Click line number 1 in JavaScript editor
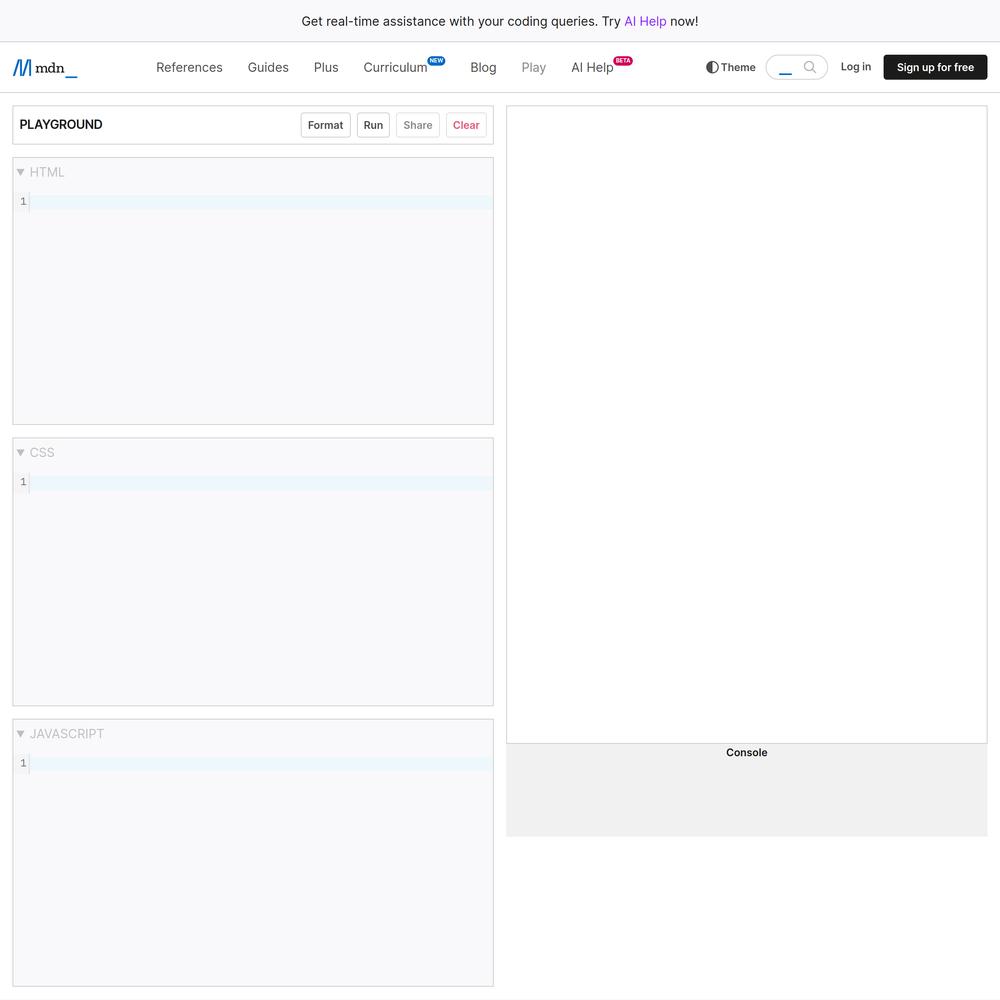Viewport: 1000px width, 1000px height. click(23, 763)
